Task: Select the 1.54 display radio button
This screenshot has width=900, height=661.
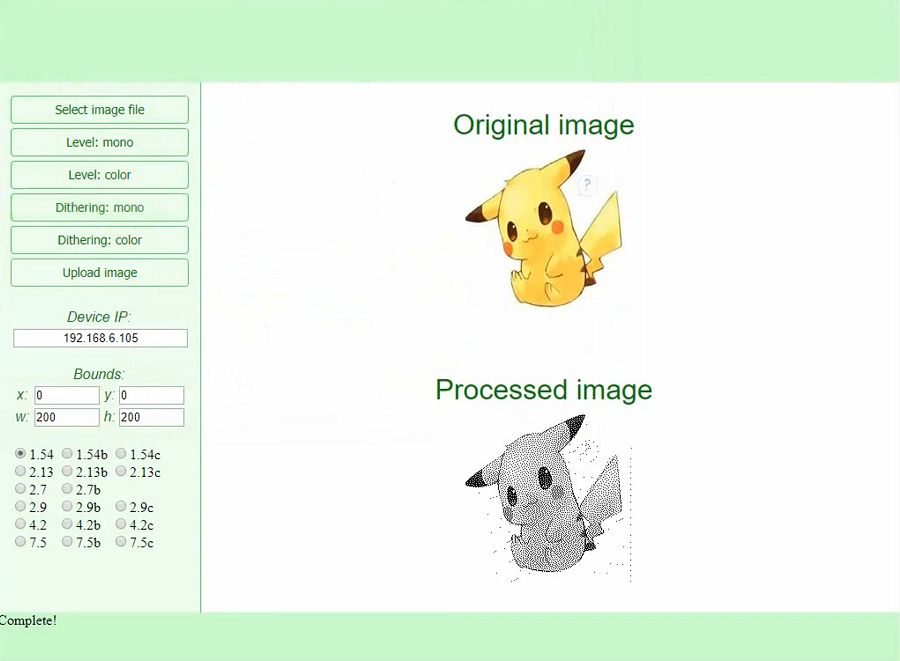Action: click(21, 453)
